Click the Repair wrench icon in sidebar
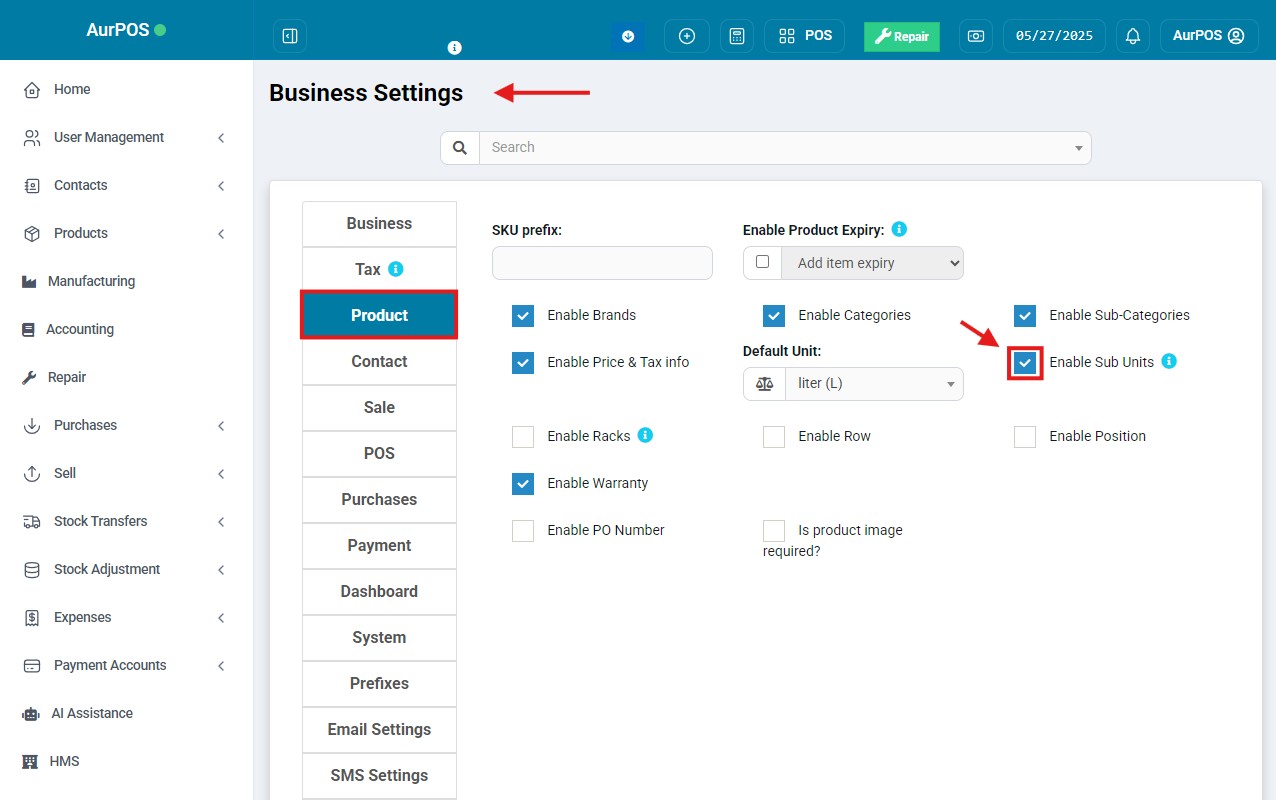Image resolution: width=1276 pixels, height=800 pixels. coord(29,378)
